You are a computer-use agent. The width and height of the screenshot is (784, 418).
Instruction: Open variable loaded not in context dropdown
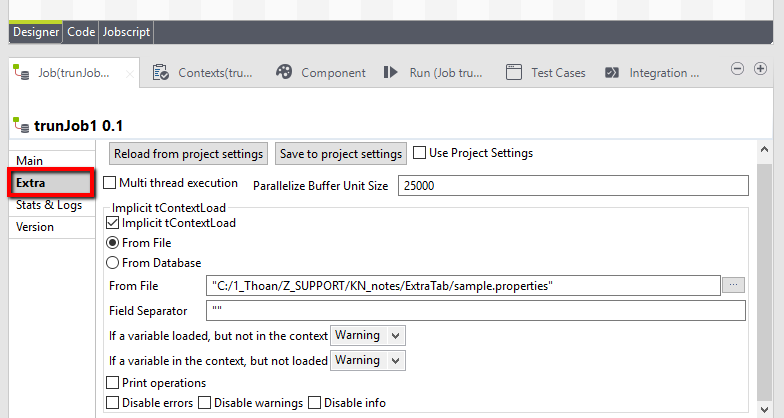point(368,335)
